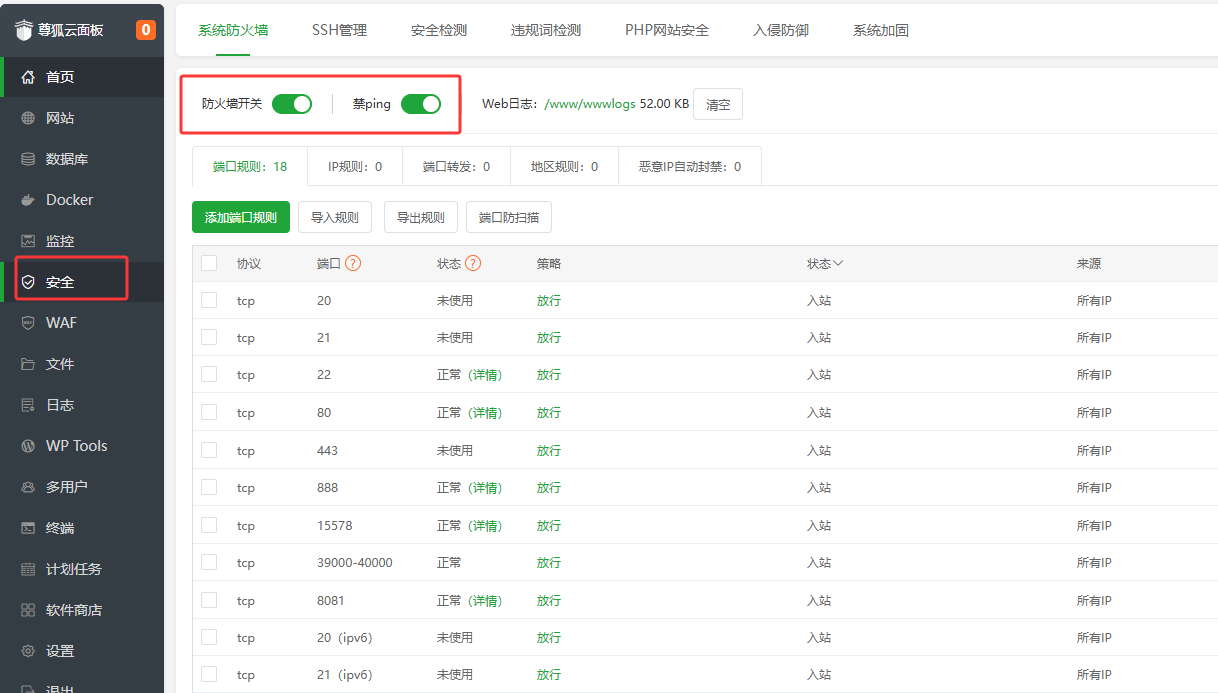The height and width of the screenshot is (693, 1218).
Task: Click the 设置 gear icon in sidebar
Action: pos(28,651)
